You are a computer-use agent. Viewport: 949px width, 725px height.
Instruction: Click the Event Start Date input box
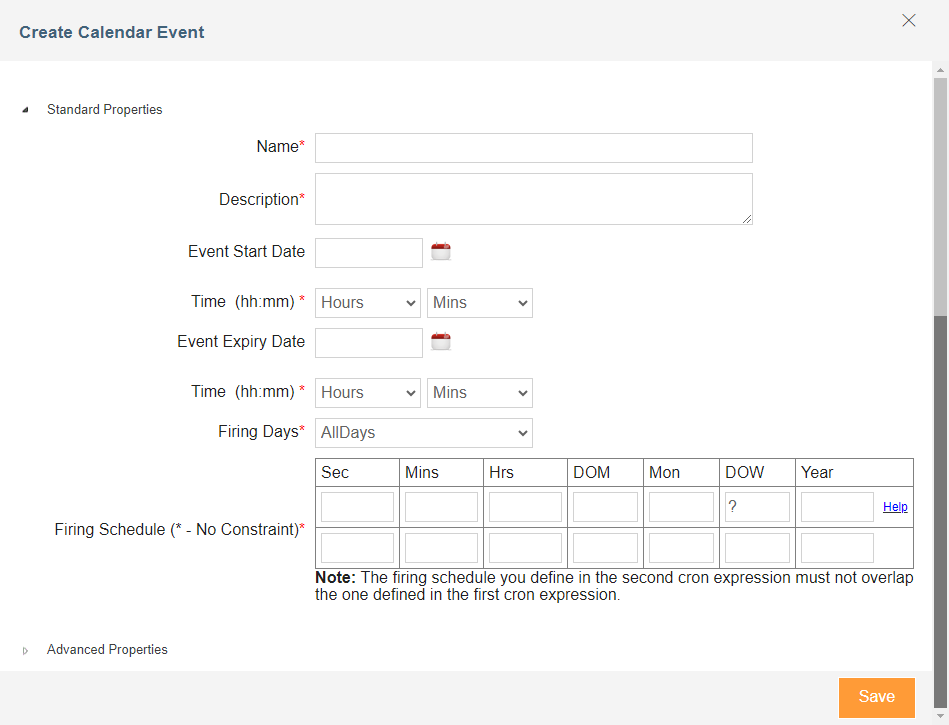[x=369, y=253]
